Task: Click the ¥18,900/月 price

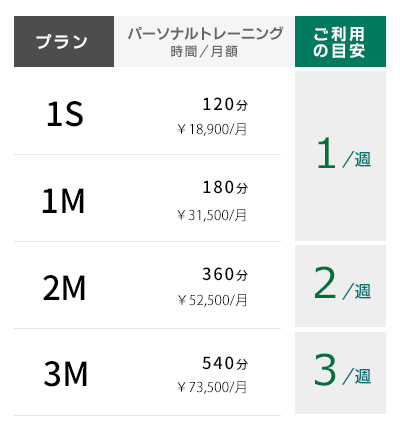Action: pos(212,129)
